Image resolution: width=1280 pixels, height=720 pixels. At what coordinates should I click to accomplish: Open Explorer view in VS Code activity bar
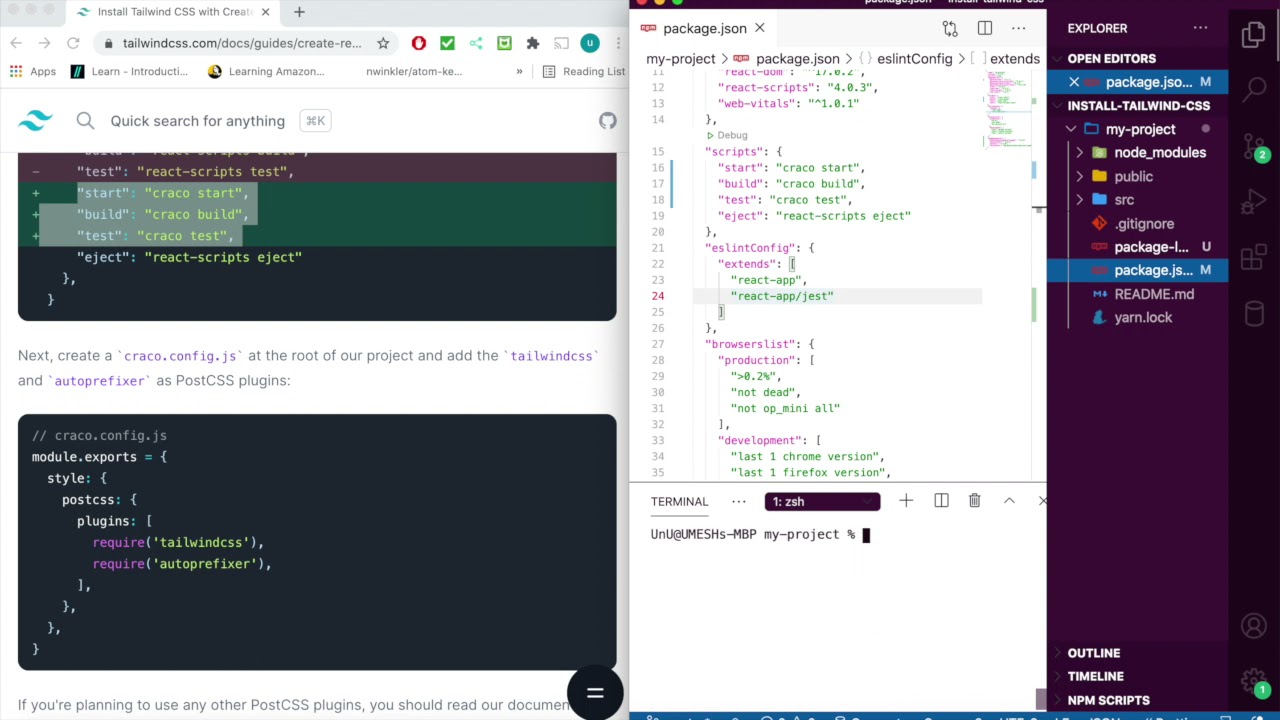1254,36
